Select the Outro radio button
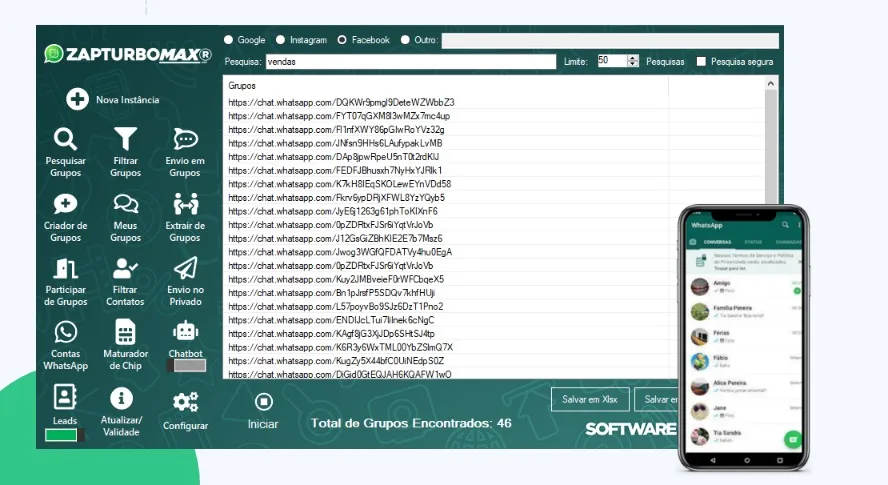 click(405, 40)
